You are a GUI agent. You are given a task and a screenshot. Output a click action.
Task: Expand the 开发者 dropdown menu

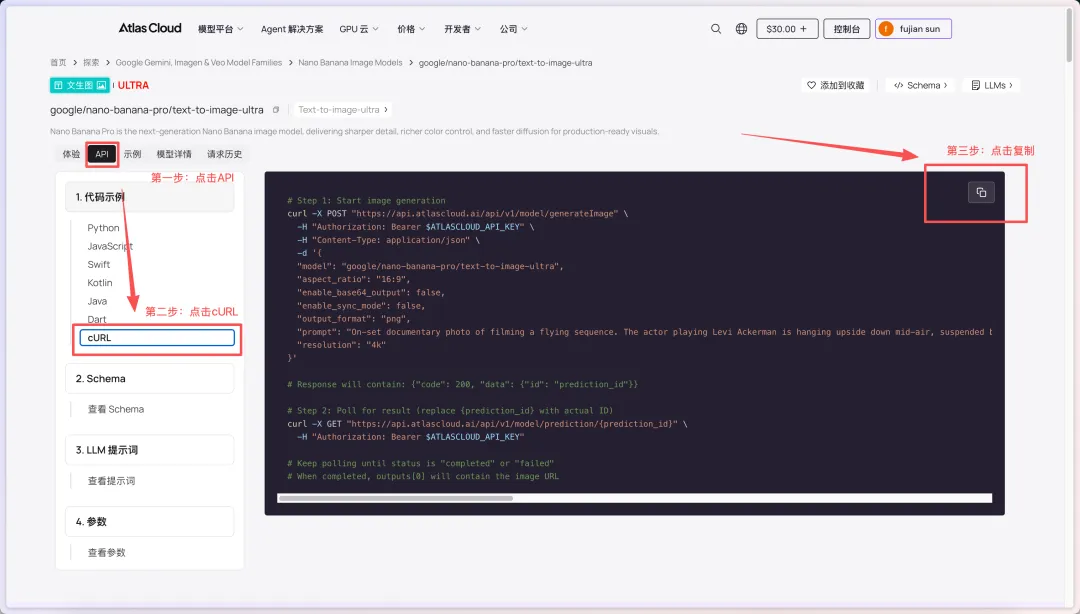coord(462,29)
